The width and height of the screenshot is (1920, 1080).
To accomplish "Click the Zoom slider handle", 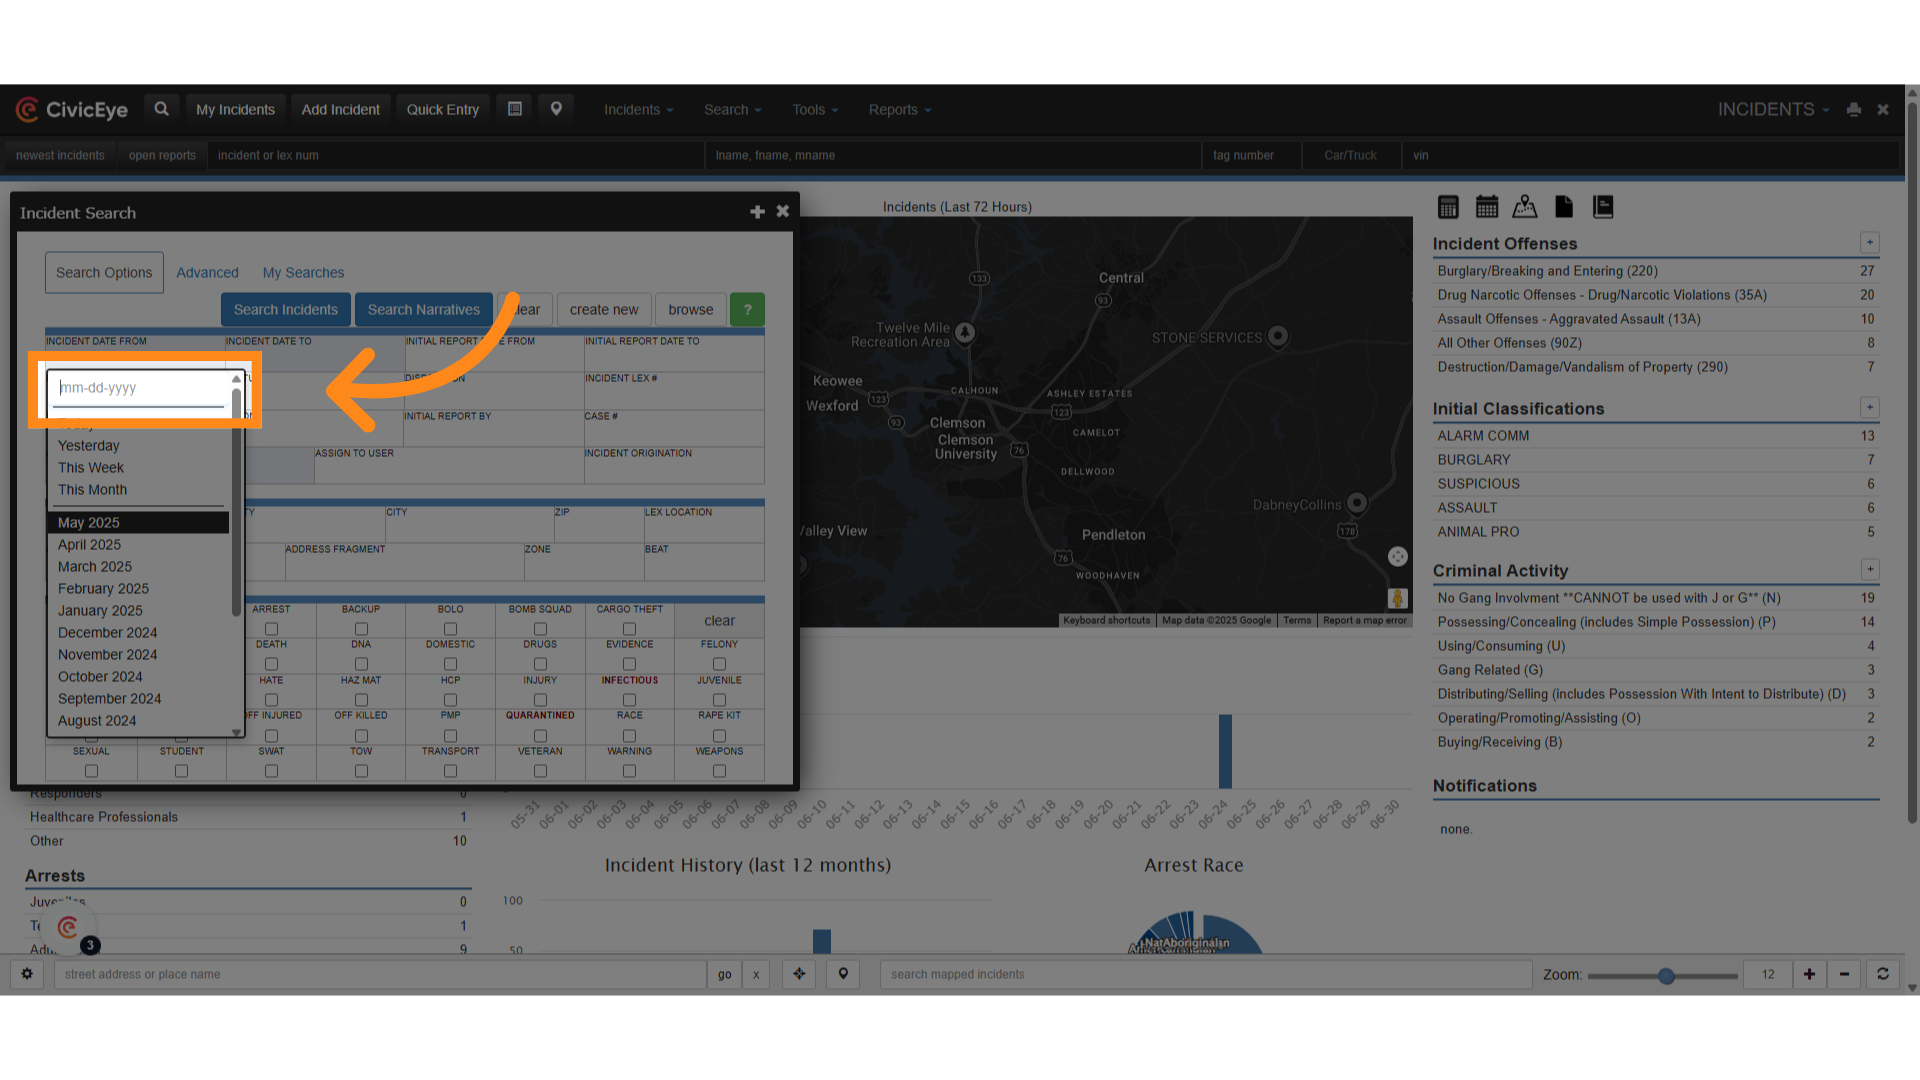I will click(x=1666, y=976).
